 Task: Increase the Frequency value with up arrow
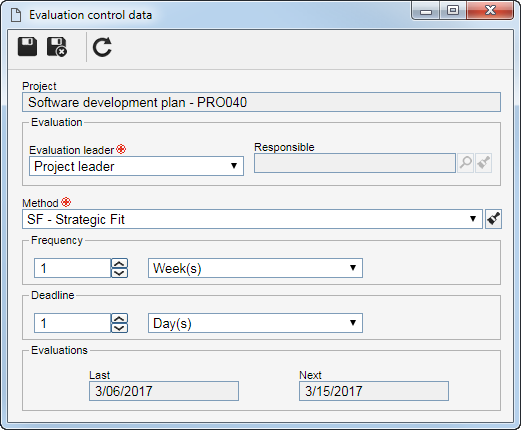click(x=119, y=264)
